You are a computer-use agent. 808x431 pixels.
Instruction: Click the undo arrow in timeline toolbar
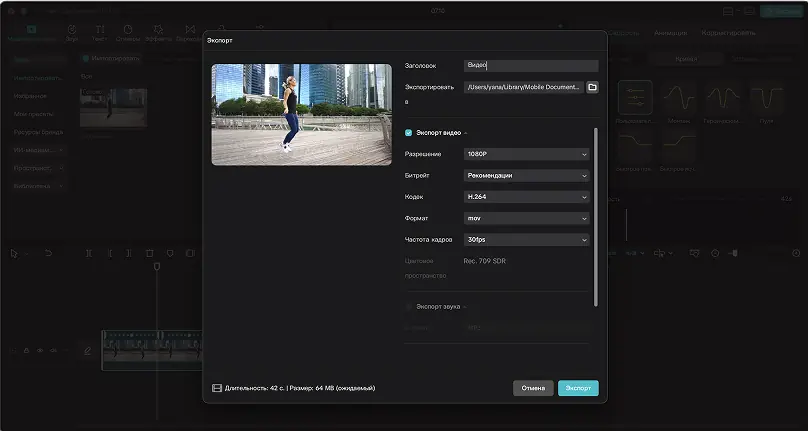48,253
